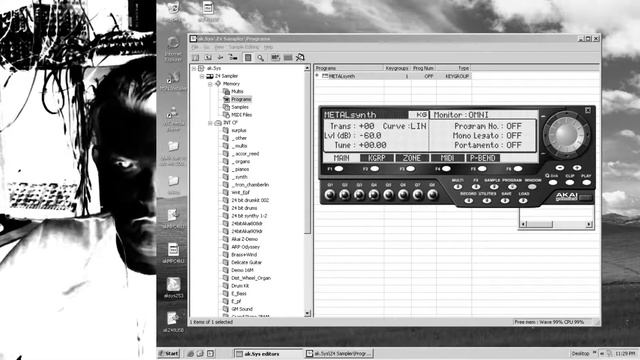Click the PROGRAM mode button on sampler
This screenshot has height=360, width=640.
pyautogui.click(x=512, y=187)
